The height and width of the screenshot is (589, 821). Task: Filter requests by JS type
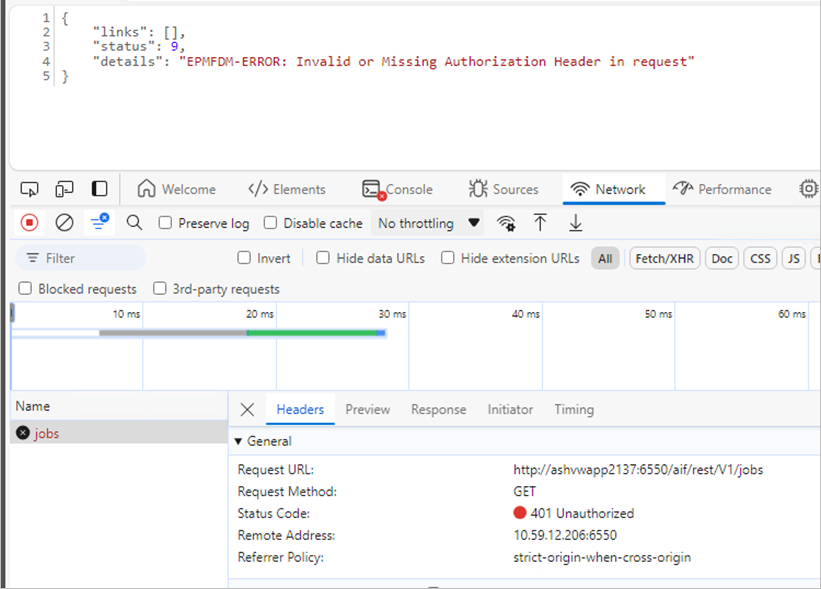[x=794, y=259]
